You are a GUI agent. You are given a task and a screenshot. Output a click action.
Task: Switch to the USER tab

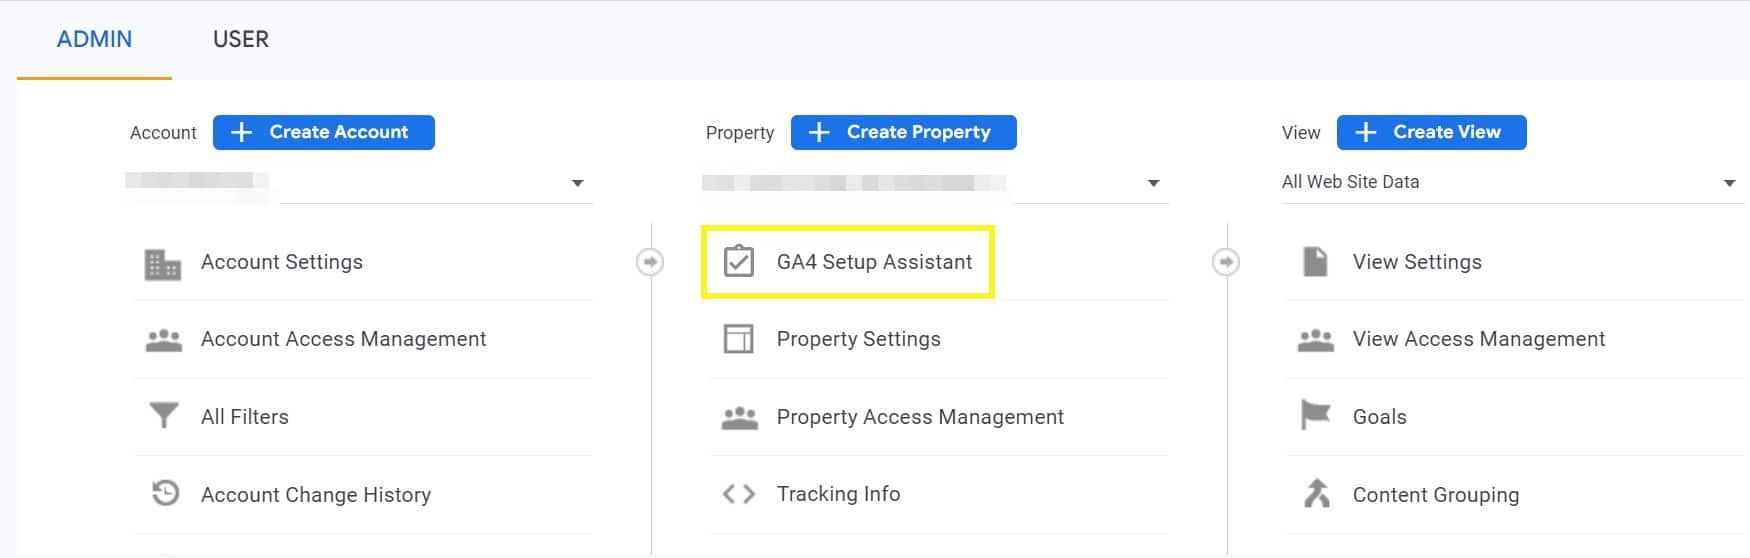pos(241,39)
